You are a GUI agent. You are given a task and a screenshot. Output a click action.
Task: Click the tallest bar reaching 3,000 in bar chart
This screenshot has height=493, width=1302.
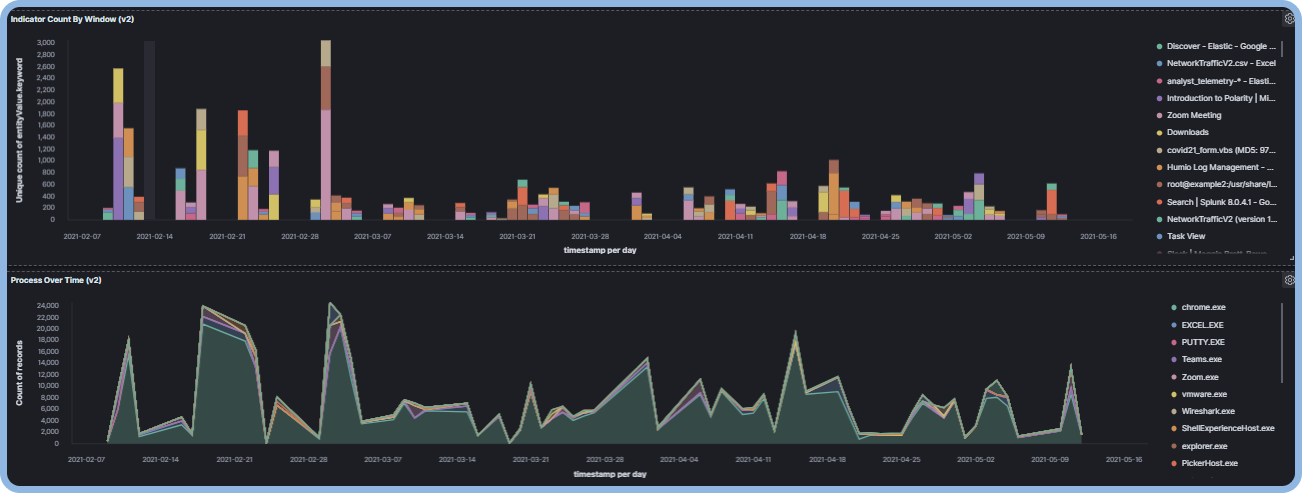pyautogui.click(x=325, y=130)
